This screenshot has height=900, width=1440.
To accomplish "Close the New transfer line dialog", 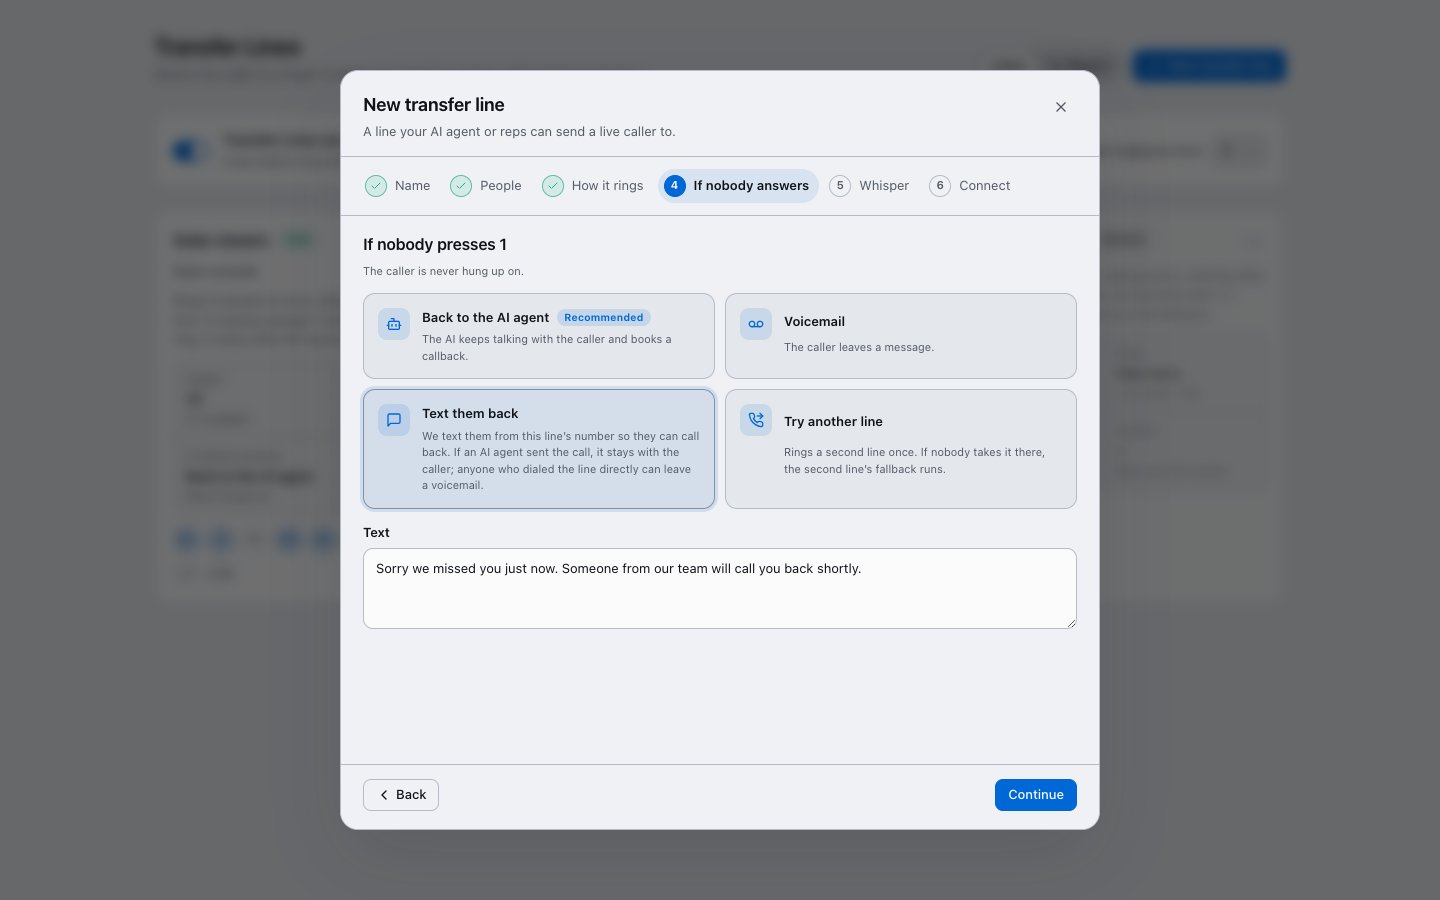I will coord(1061,107).
